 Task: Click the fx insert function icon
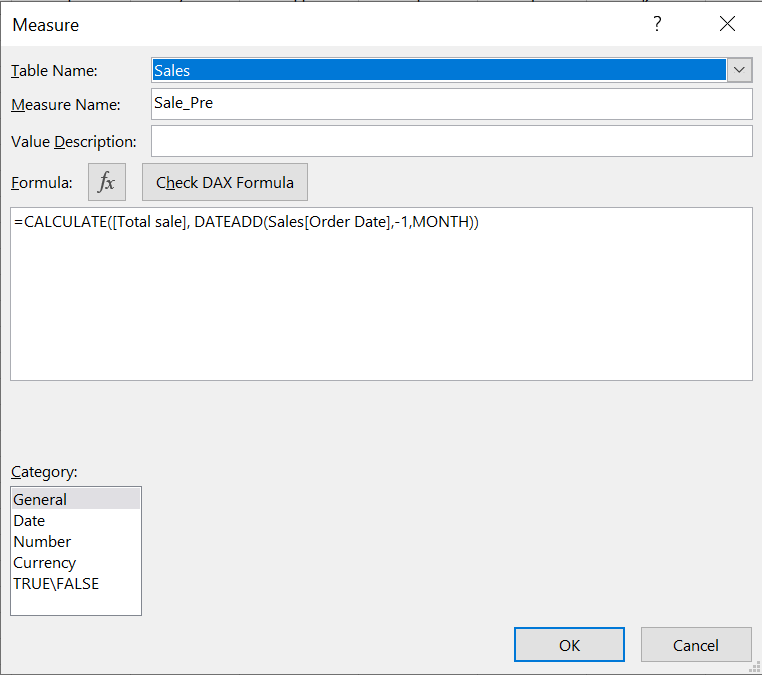[x=107, y=183]
